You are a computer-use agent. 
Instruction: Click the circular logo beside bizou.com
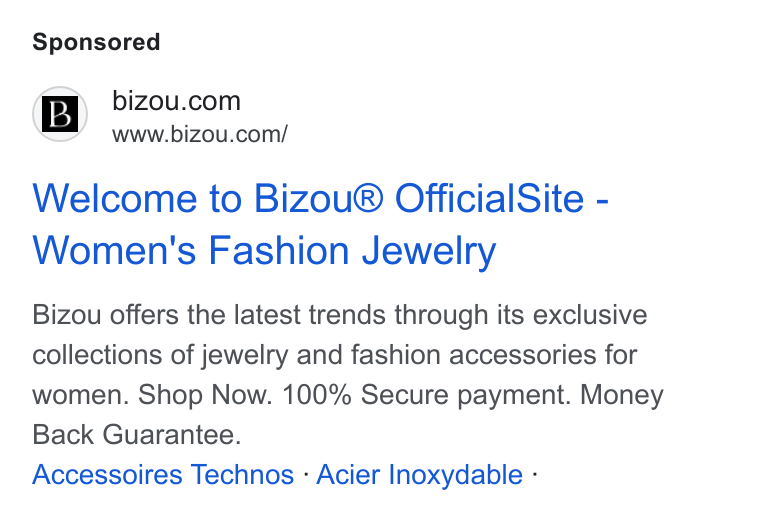pyautogui.click(x=60, y=114)
